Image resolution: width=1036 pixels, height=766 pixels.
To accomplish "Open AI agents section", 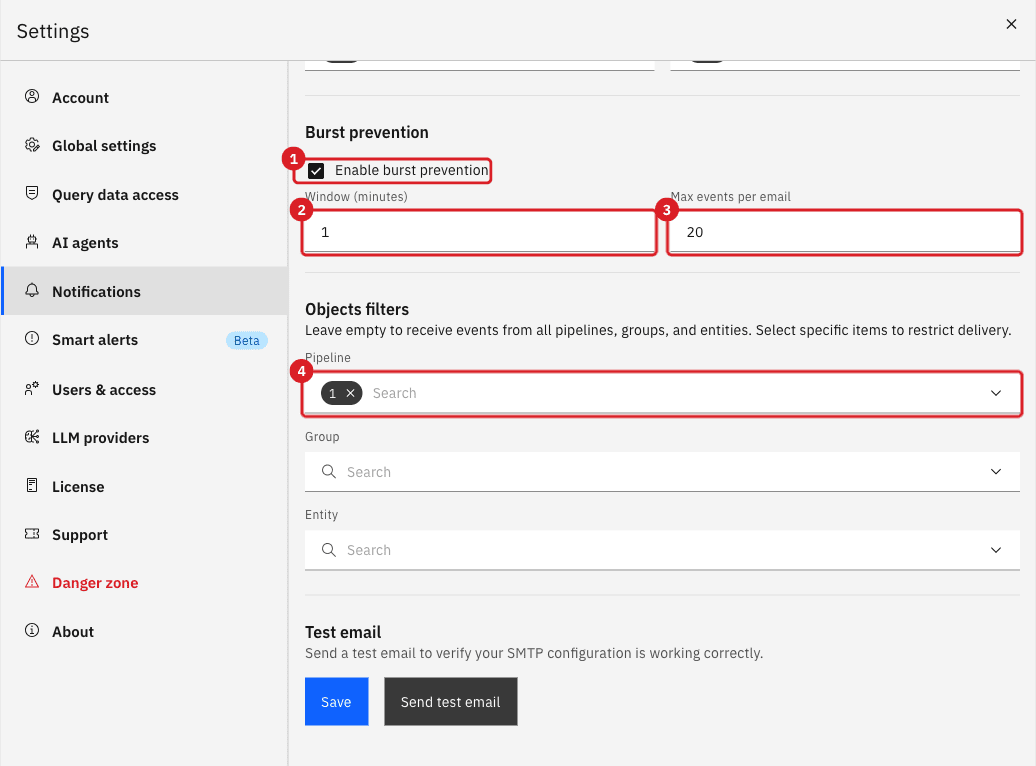I will coord(145,243).
